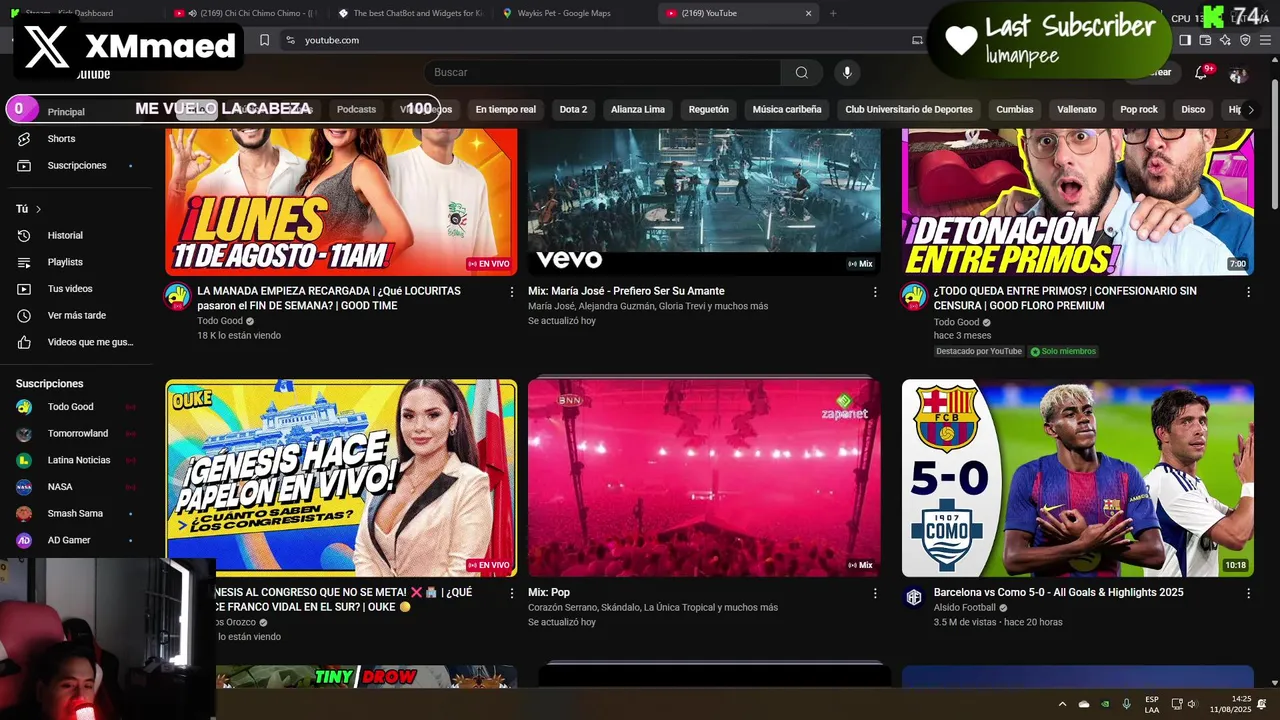Select the Música caribeña chip
This screenshot has height=720, width=1280.
click(x=787, y=109)
